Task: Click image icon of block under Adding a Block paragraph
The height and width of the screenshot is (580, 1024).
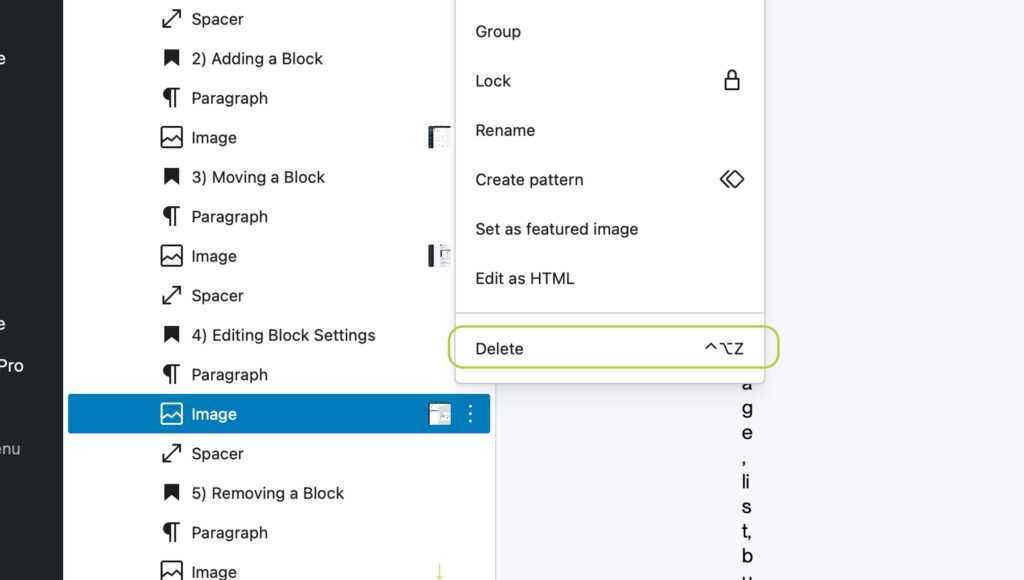Action: pos(171,137)
